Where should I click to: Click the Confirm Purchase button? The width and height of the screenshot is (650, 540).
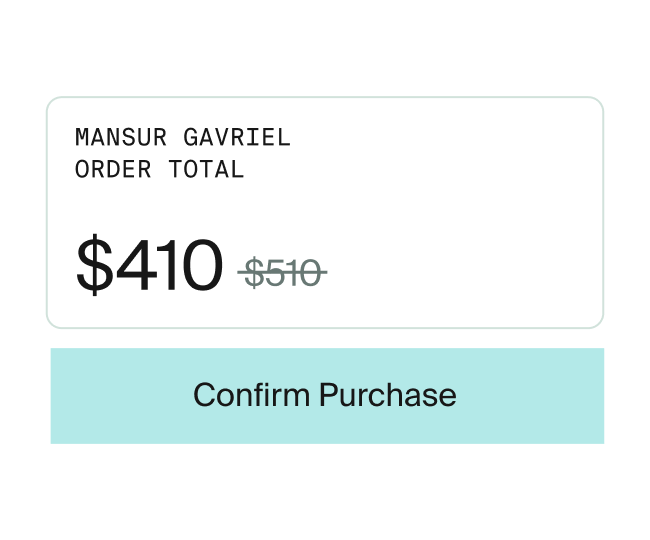(x=327, y=396)
